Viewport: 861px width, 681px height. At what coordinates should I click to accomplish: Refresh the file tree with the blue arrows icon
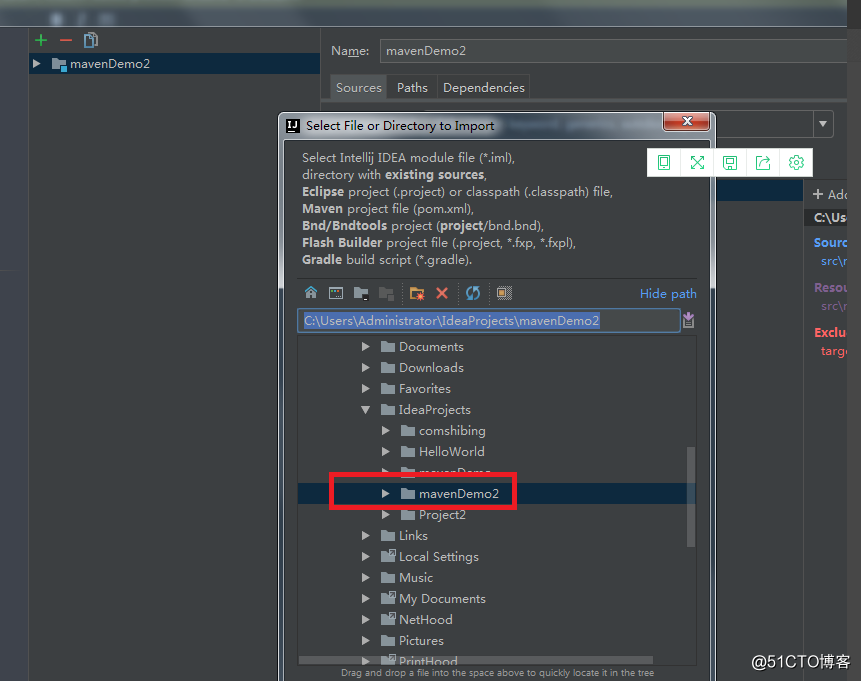pos(473,293)
